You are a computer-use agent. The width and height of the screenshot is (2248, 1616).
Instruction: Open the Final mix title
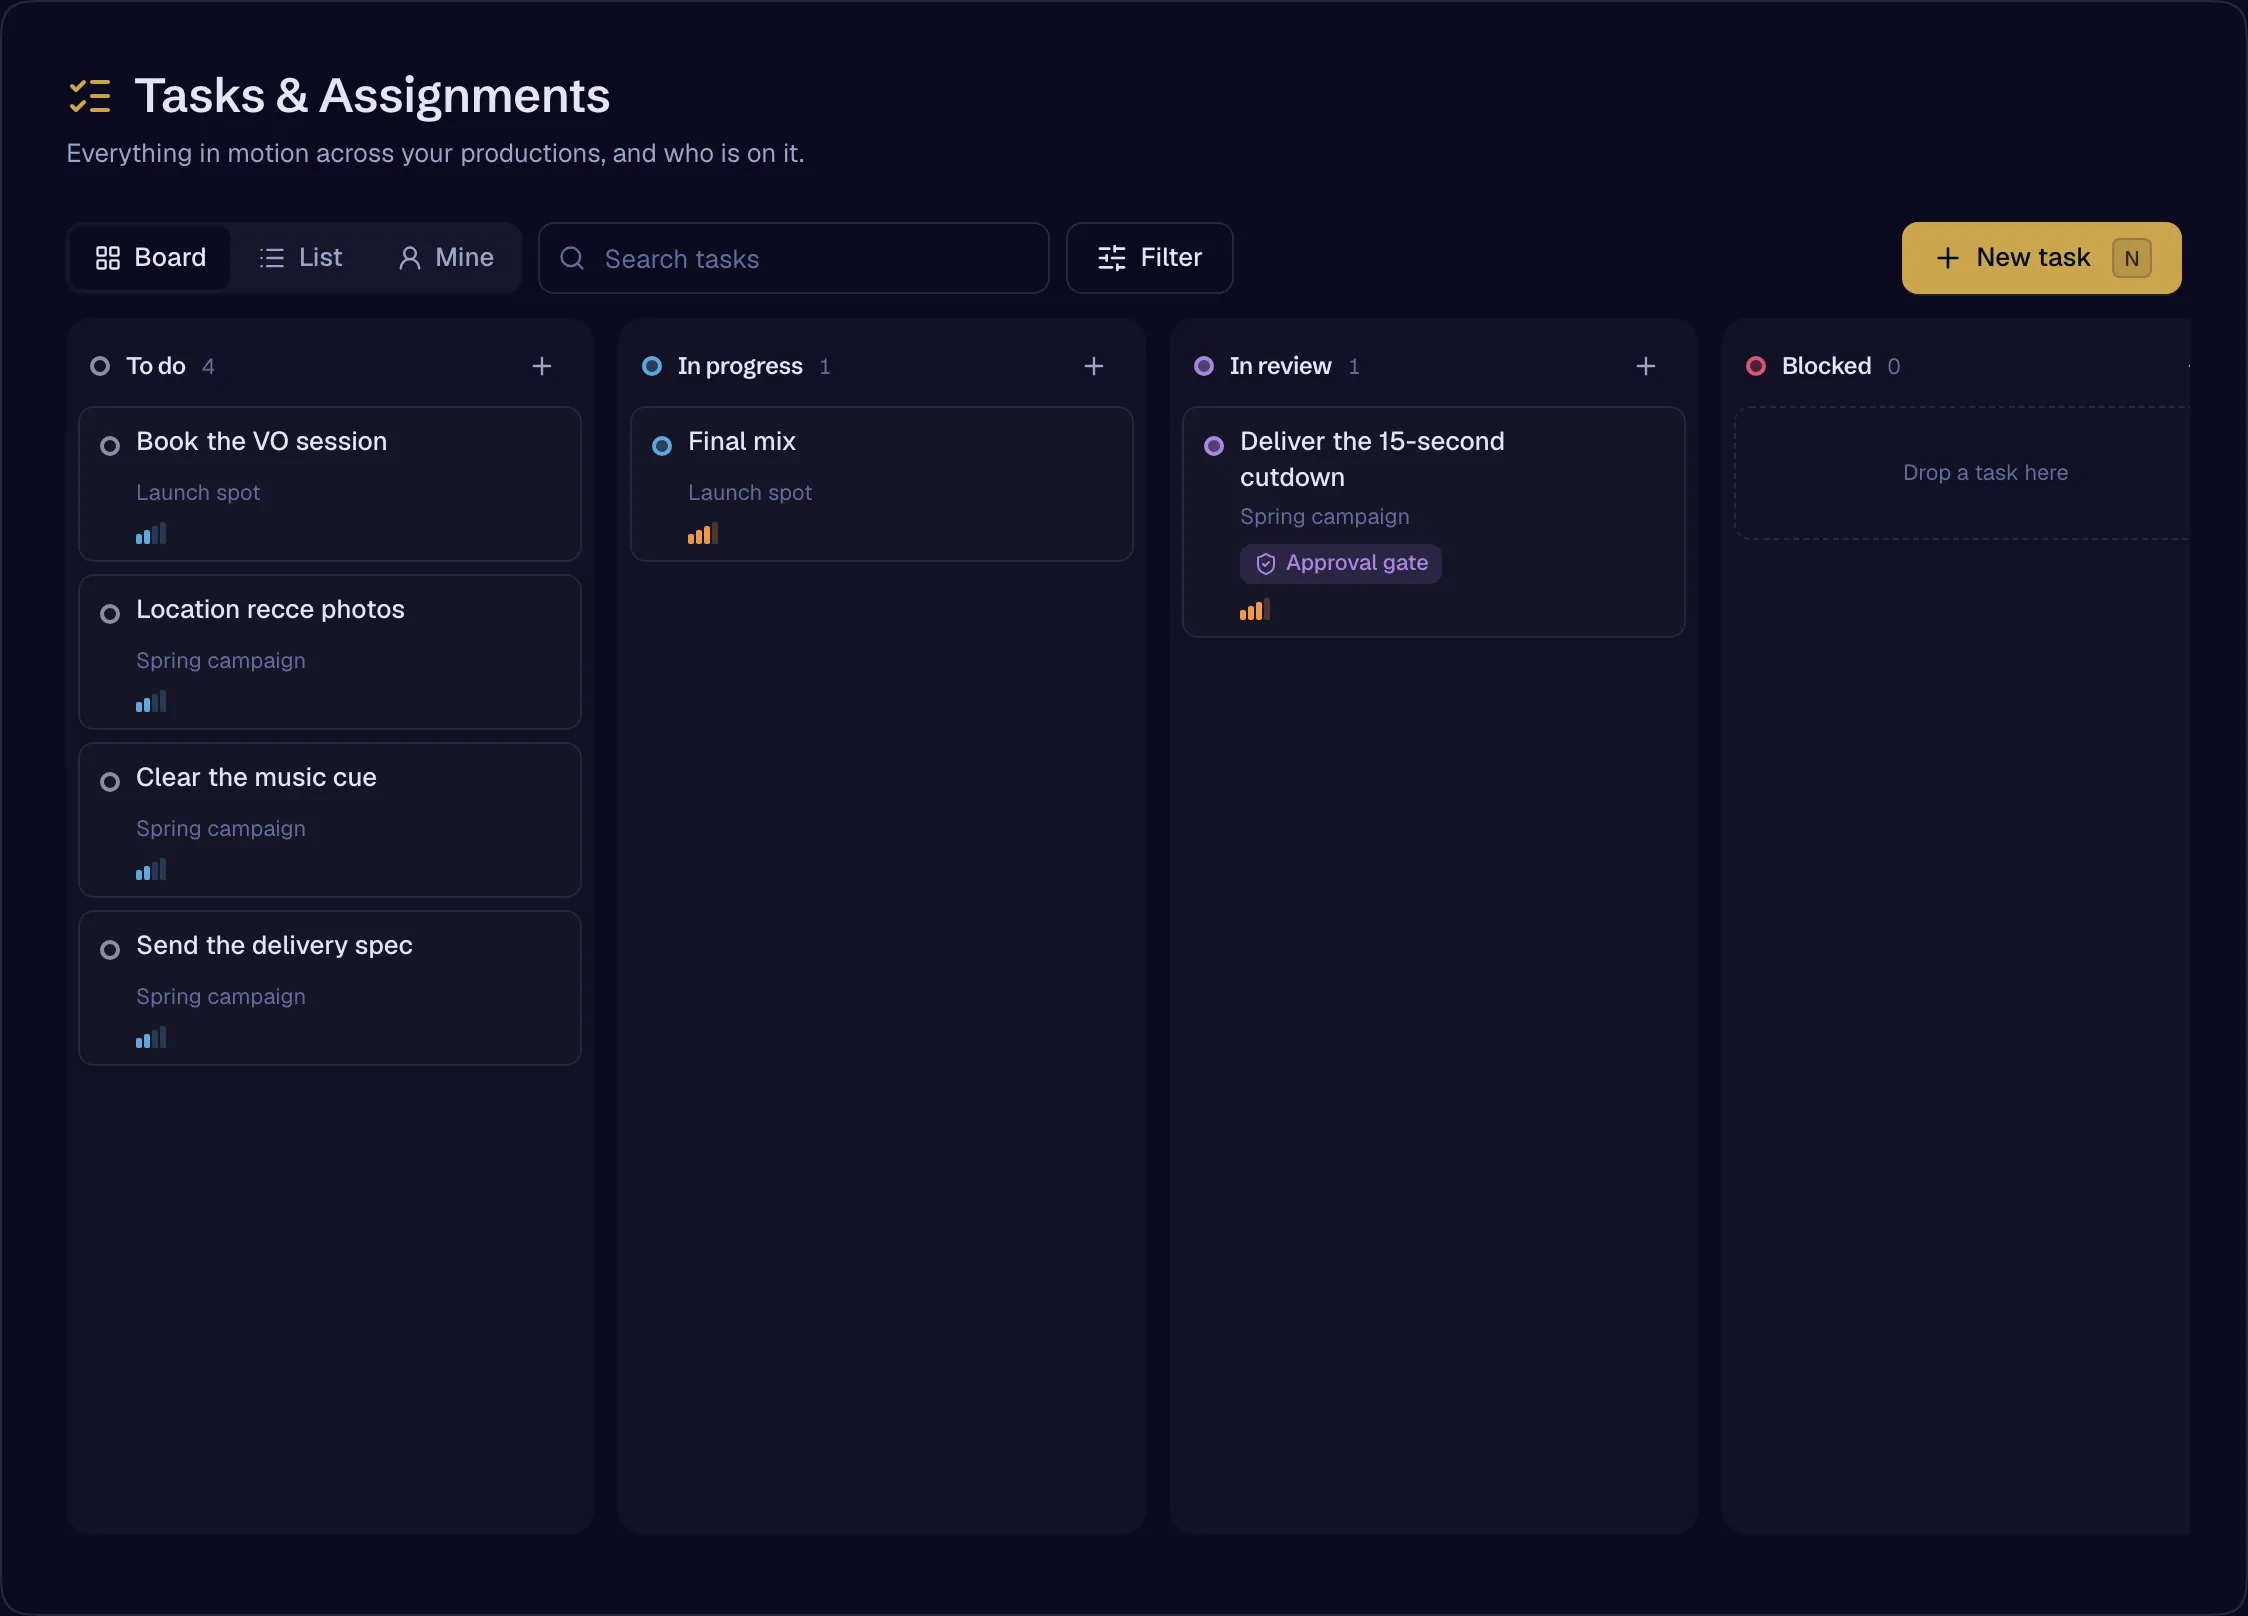[x=742, y=441]
